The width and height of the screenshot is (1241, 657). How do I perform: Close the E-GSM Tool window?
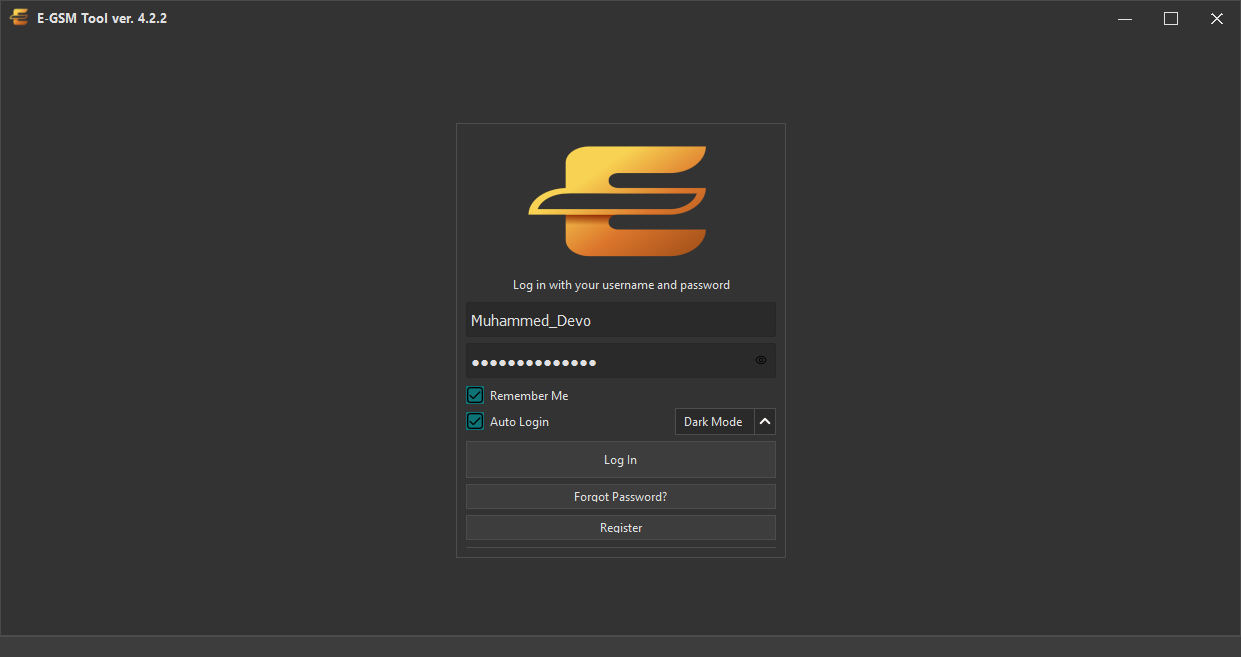[x=1217, y=18]
